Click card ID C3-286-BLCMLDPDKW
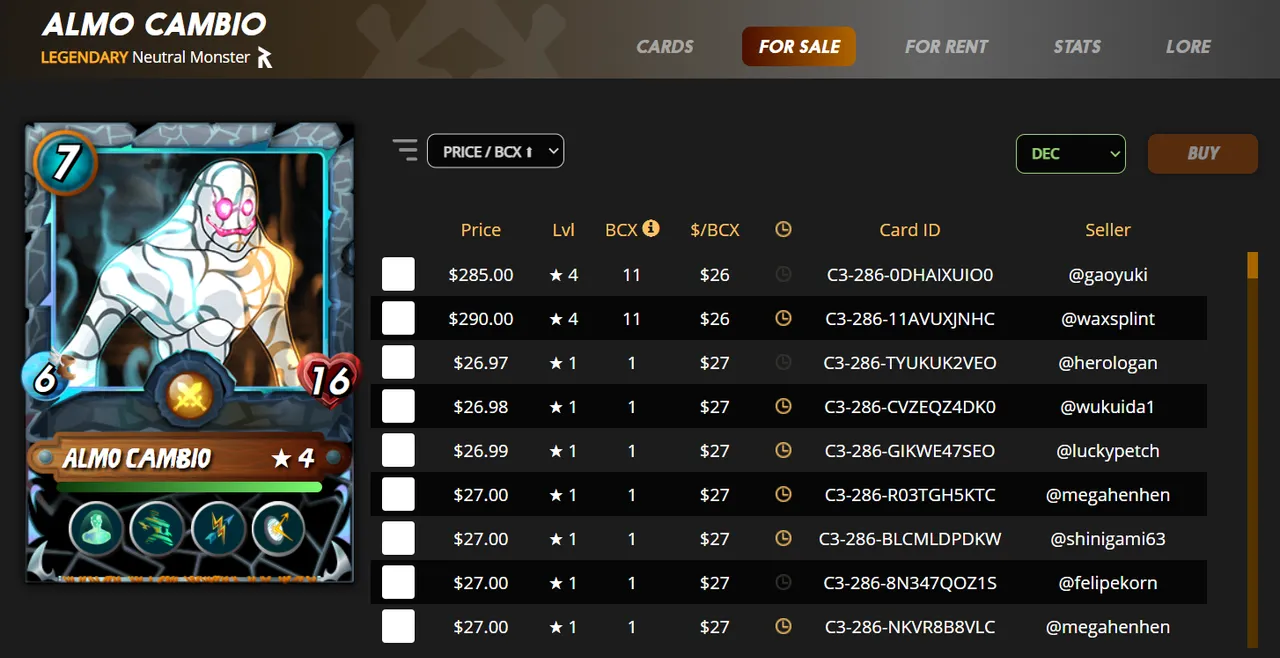Screen dimensions: 1280x658 tap(910, 538)
